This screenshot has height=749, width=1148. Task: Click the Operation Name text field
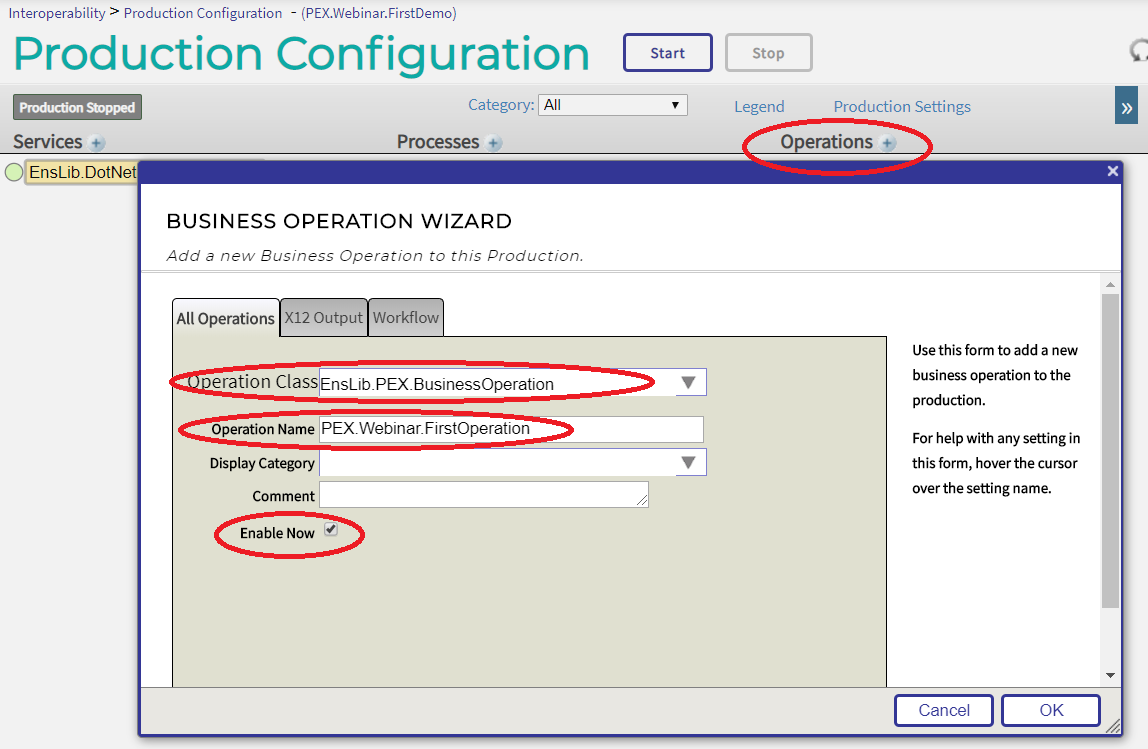pos(511,429)
